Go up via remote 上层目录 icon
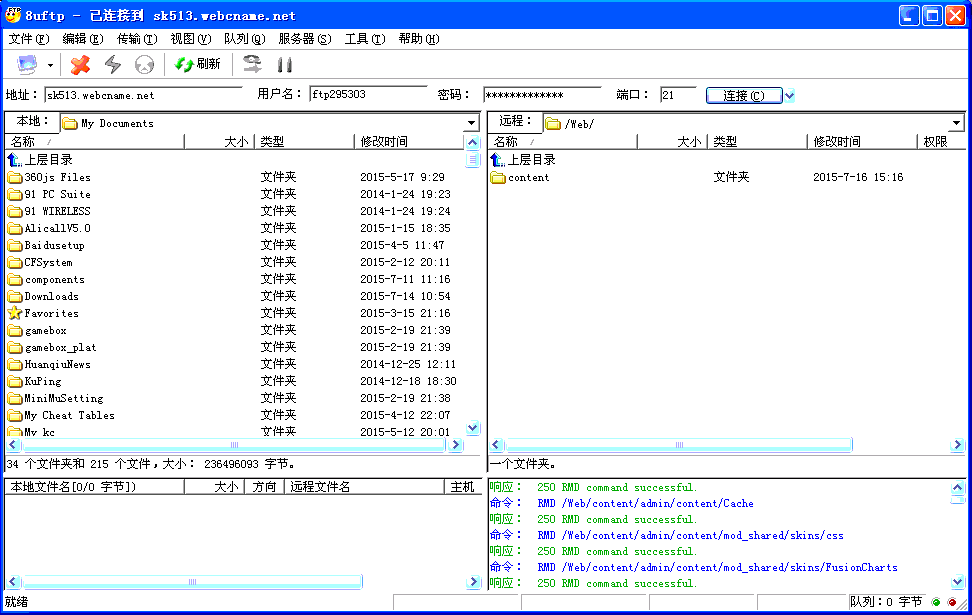Viewport: 972px width, 615px height. pos(497,160)
